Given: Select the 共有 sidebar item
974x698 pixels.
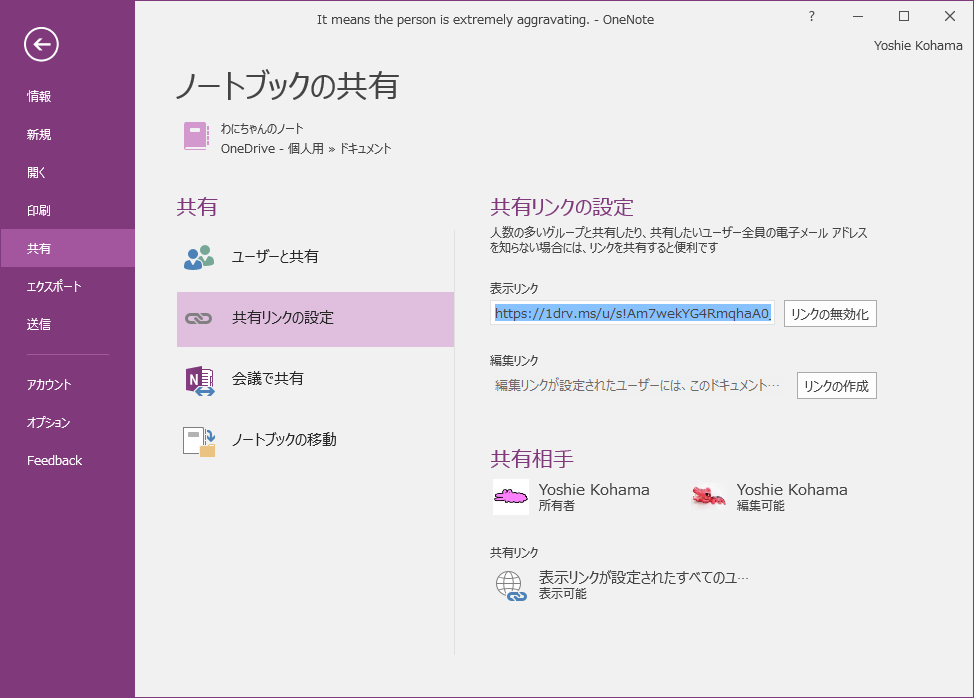Looking at the screenshot, I should (67, 248).
